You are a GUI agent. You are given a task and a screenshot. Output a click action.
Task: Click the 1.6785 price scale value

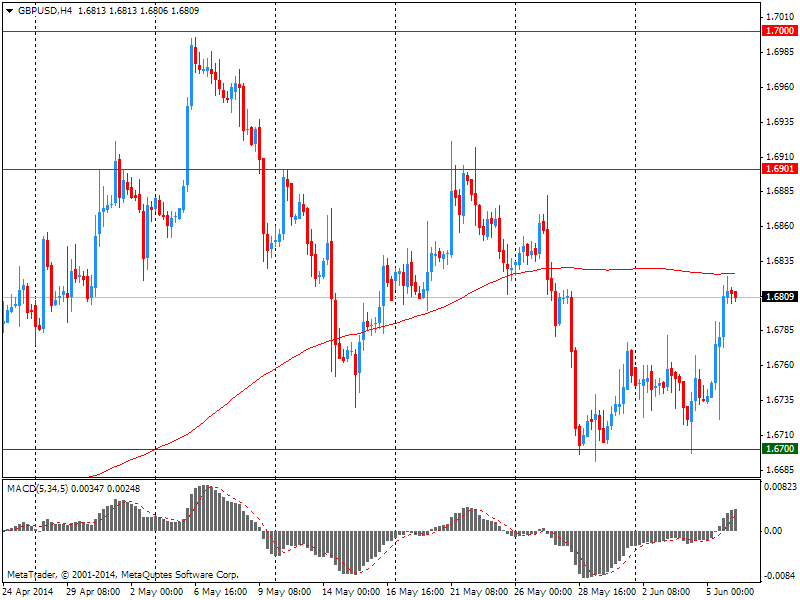click(781, 330)
